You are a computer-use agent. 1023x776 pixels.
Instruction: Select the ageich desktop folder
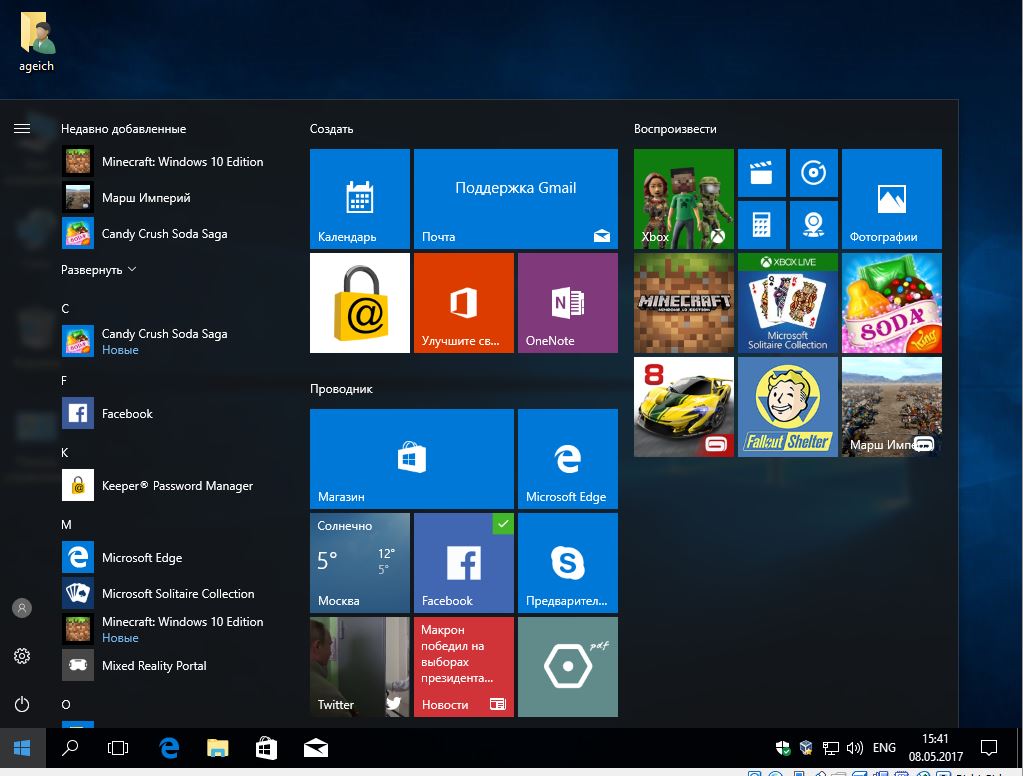coord(37,41)
